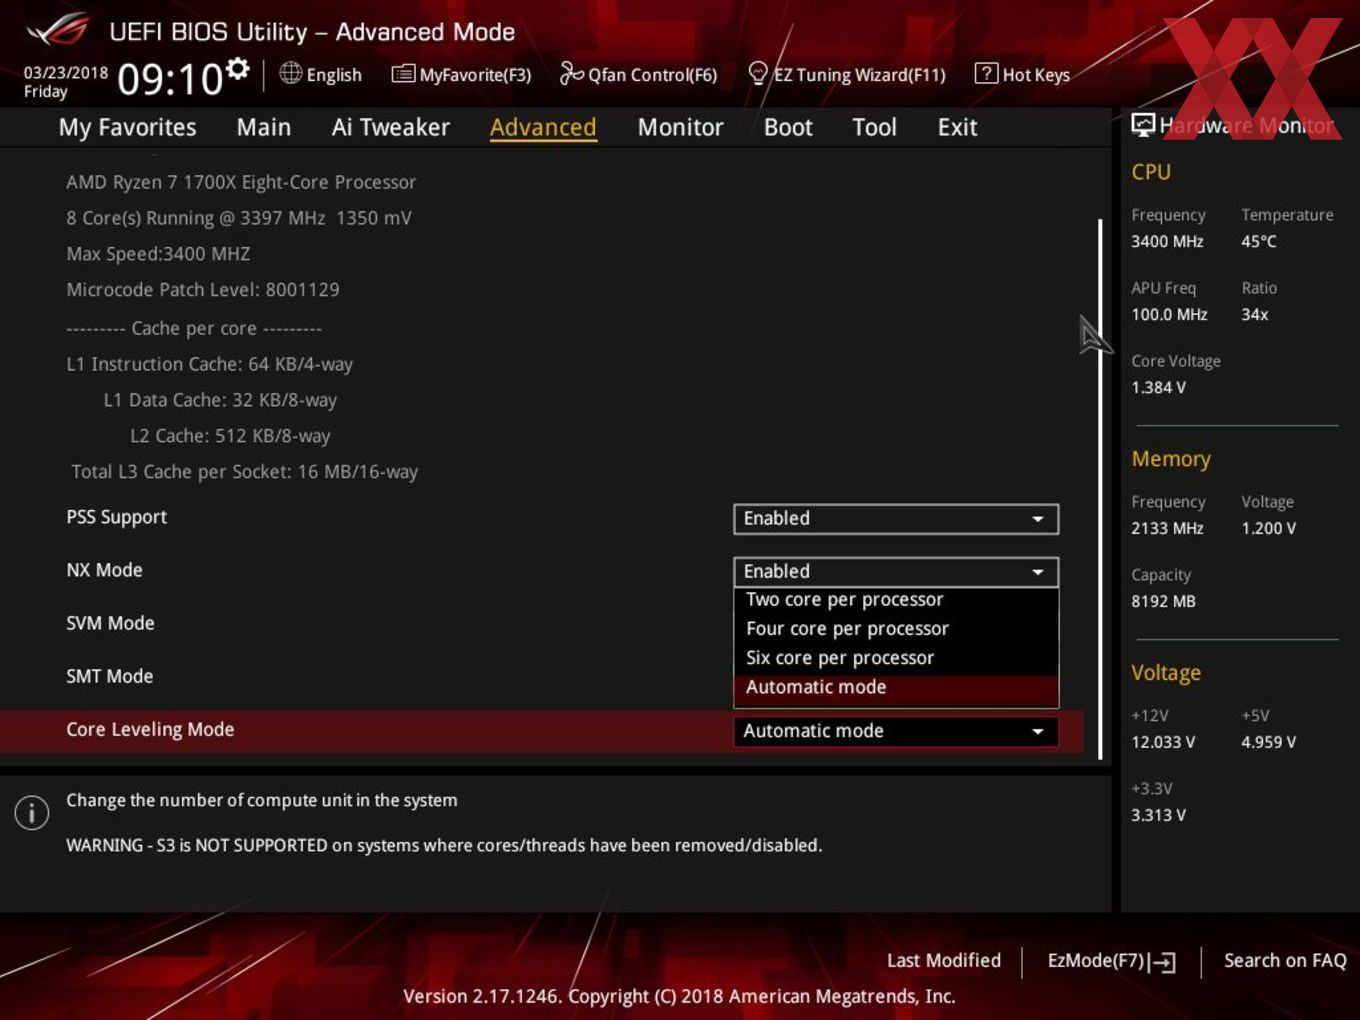
Task: Switch to the Boot tab
Action: pos(788,127)
